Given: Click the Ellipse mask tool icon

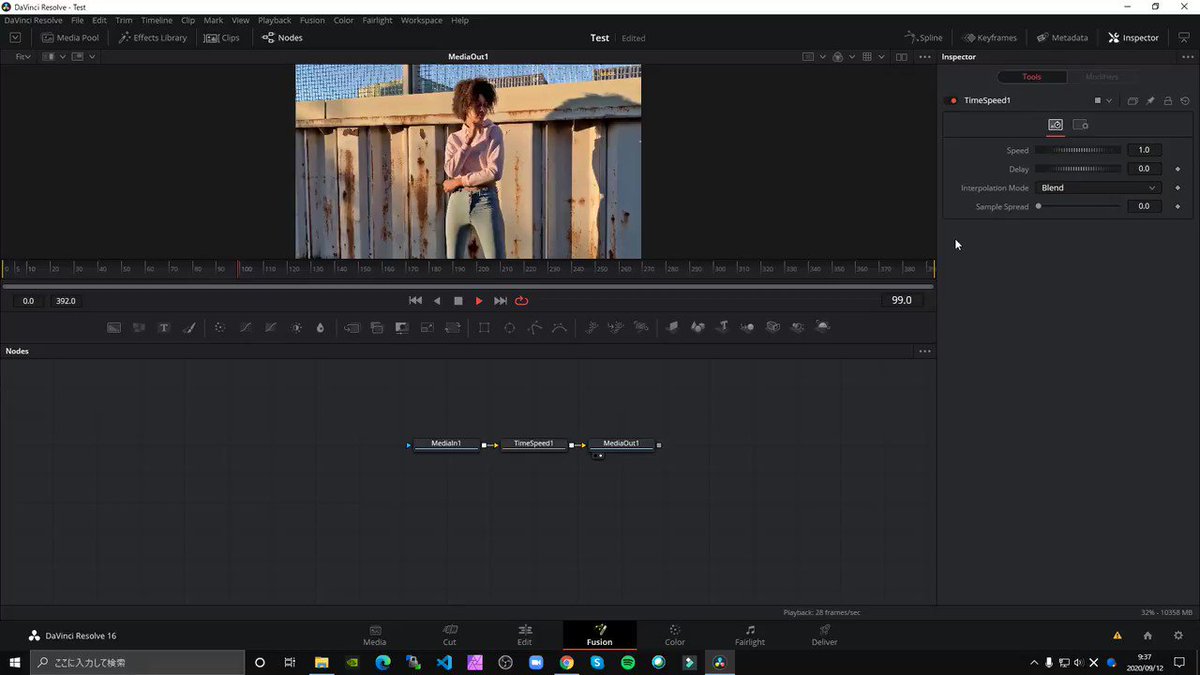Looking at the screenshot, I should [509, 327].
